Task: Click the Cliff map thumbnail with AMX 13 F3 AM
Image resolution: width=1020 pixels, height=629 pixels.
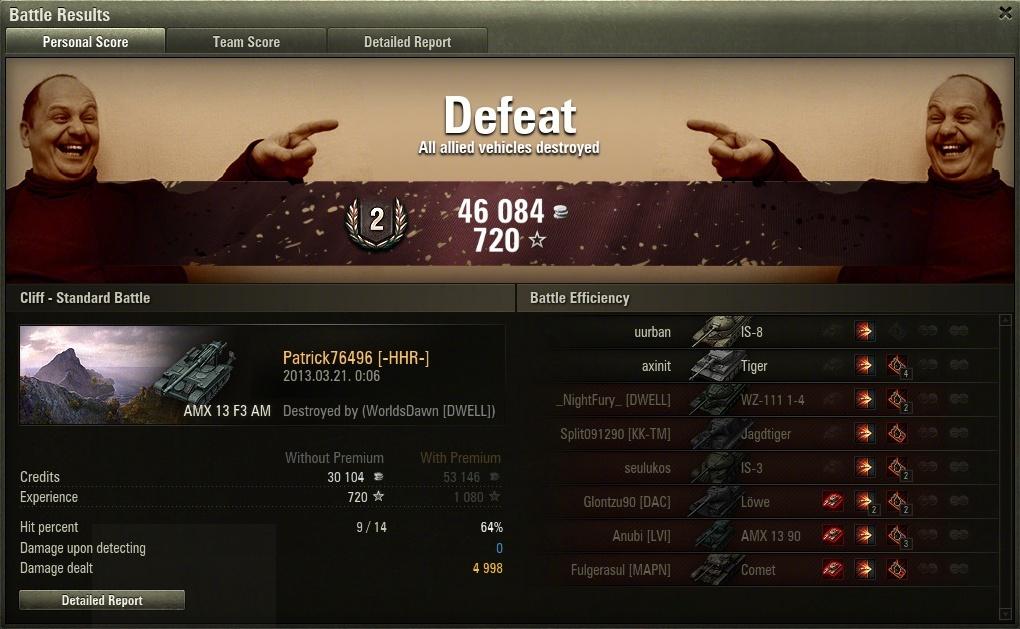Action: pyautogui.click(x=146, y=375)
